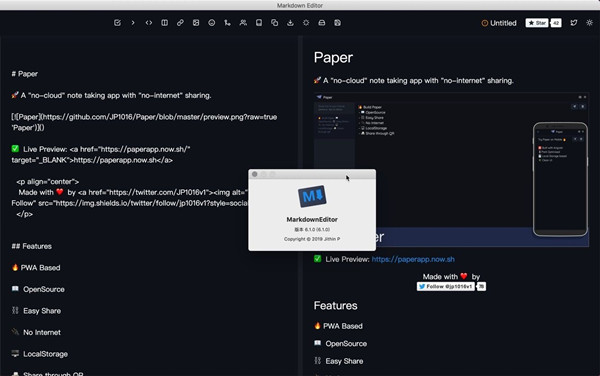The height and width of the screenshot is (376, 600).
Task: Open the emoji picker smiley icon
Action: tap(212, 23)
